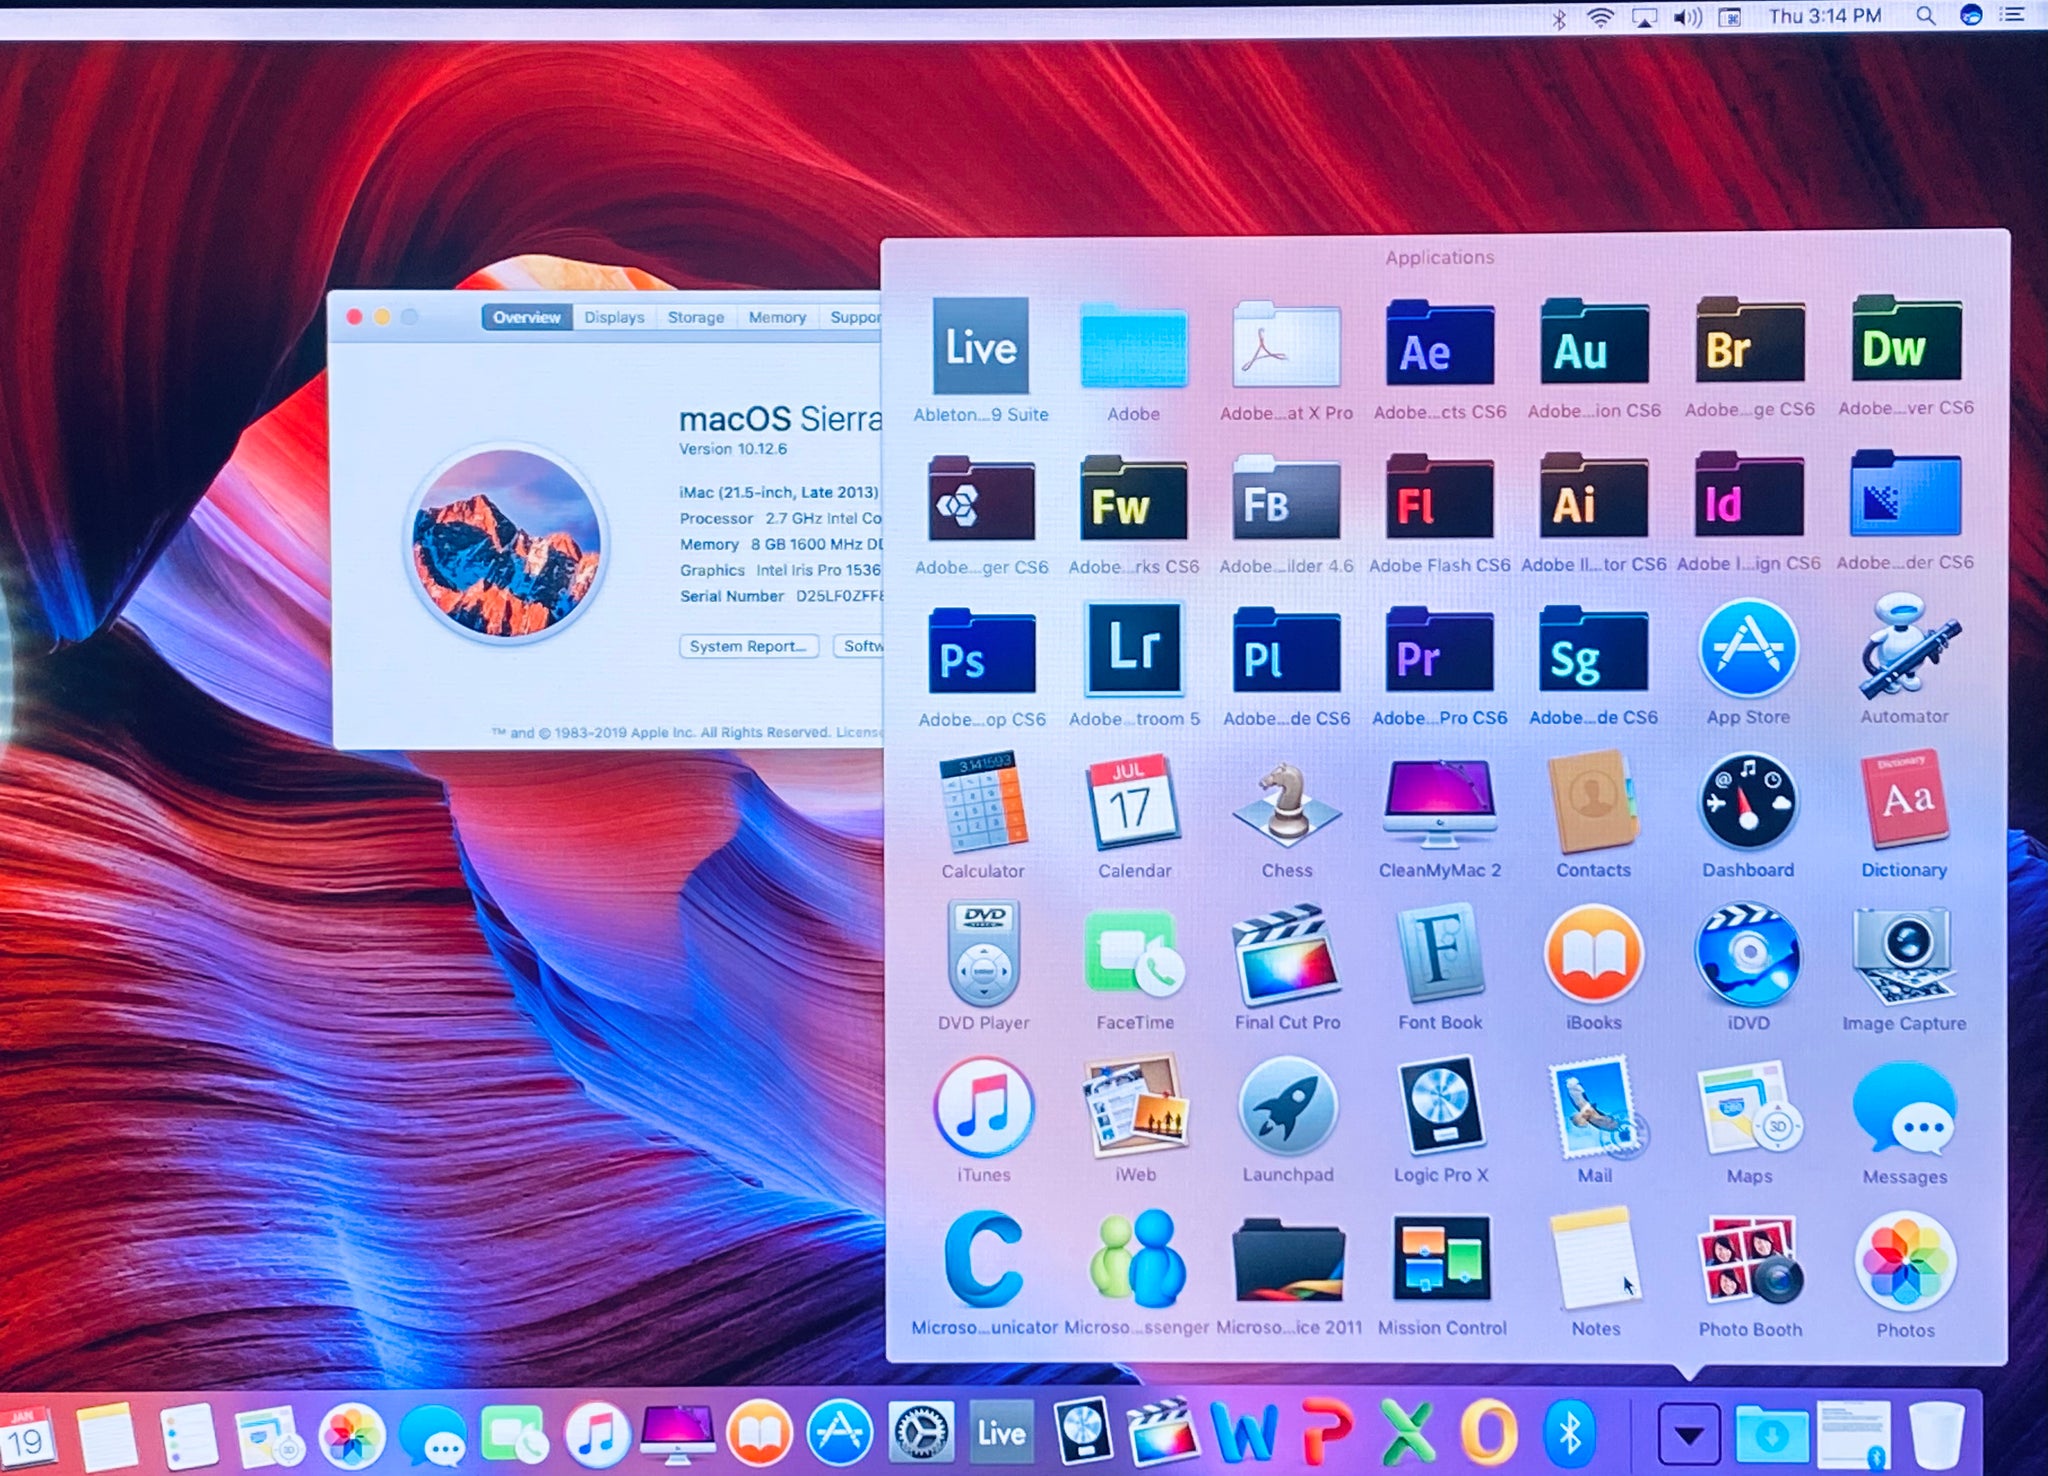This screenshot has width=2048, height=1476.
Task: Open Calculator in the Applications stack
Action: pos(982,801)
